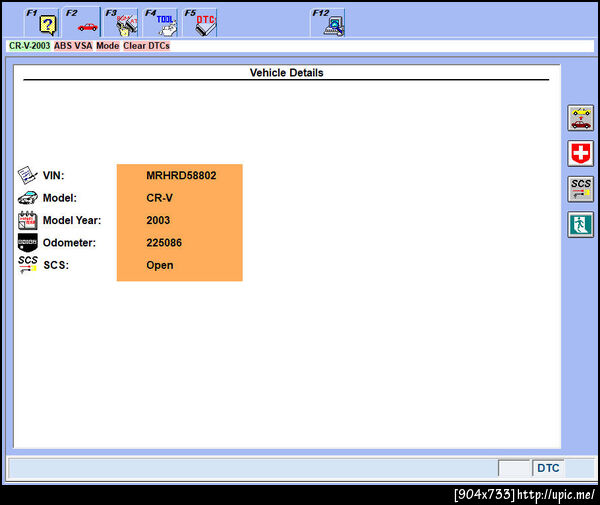Click the Model Year value 2003
The height and width of the screenshot is (505, 600).
tap(158, 220)
